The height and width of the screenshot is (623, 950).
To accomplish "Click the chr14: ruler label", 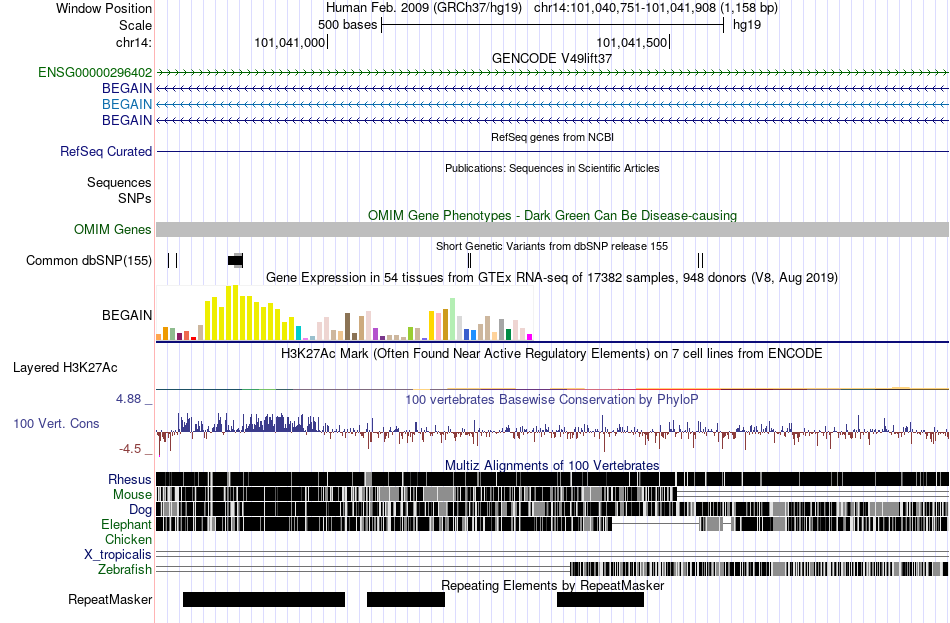I will click(133, 42).
